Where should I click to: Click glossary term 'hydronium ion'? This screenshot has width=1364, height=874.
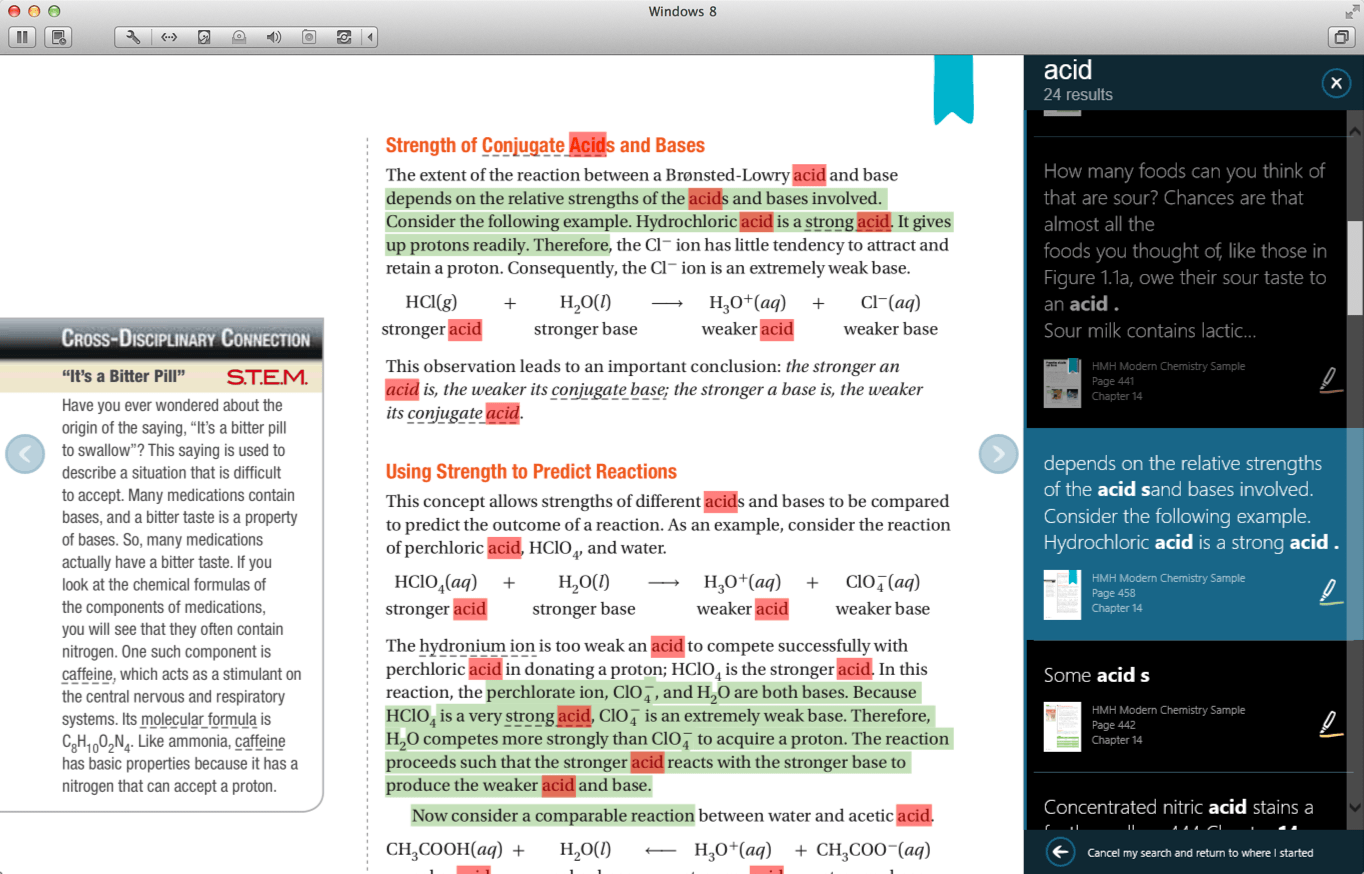pos(478,646)
